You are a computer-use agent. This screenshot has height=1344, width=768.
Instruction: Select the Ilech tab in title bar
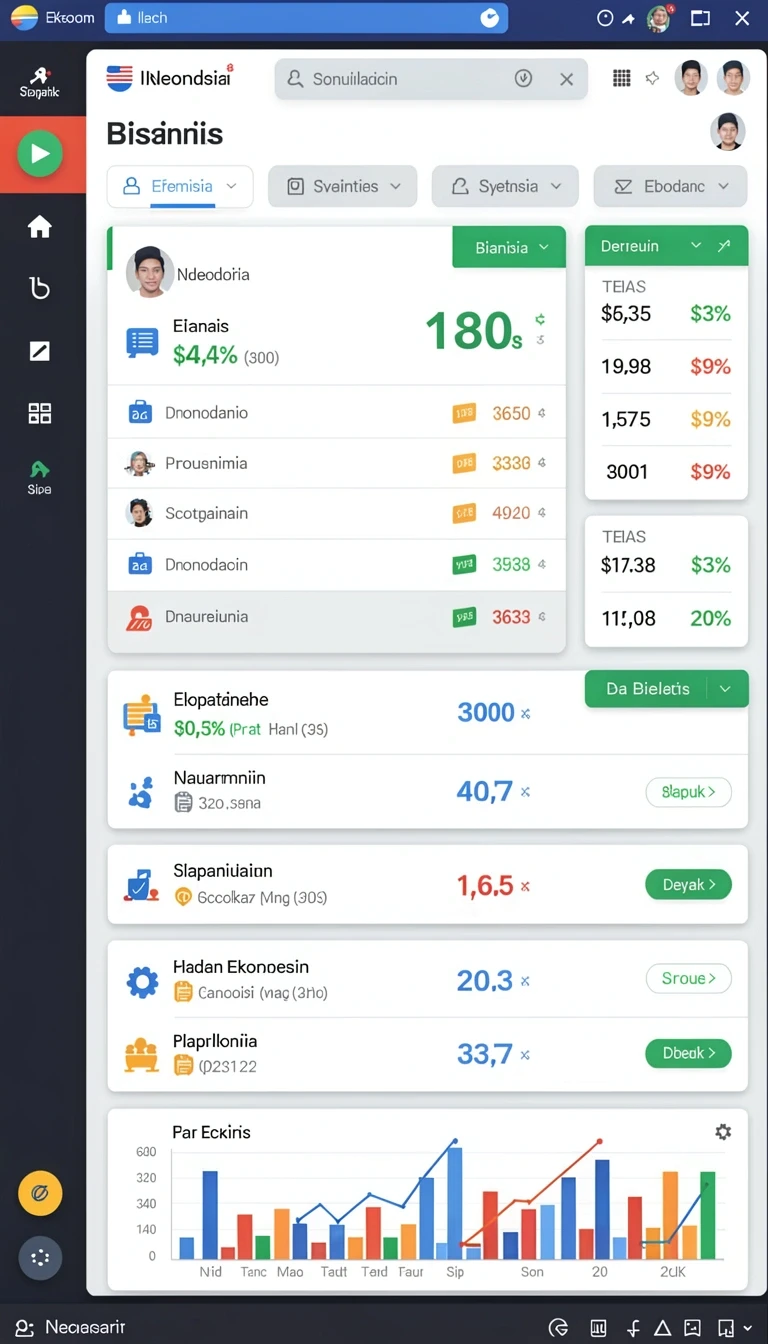tap(306, 18)
